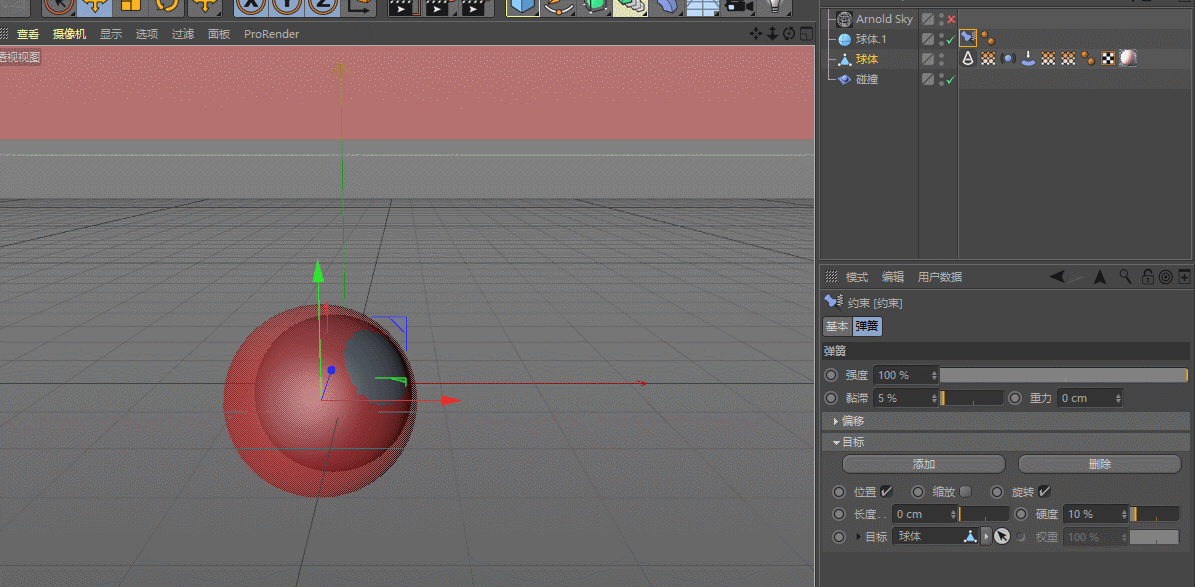Search attributes with magnifier icon
The height and width of the screenshot is (587, 1195).
click(1125, 277)
